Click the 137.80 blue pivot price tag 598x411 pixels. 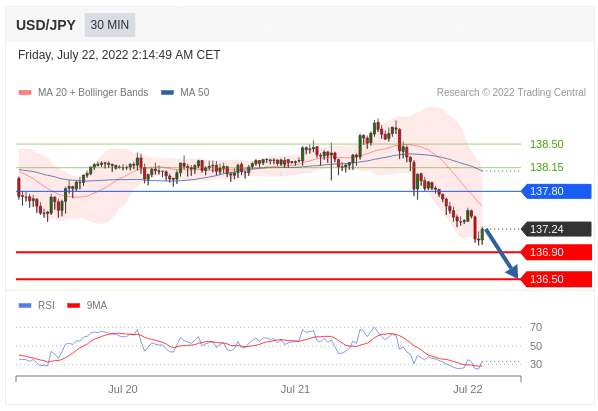click(556, 191)
